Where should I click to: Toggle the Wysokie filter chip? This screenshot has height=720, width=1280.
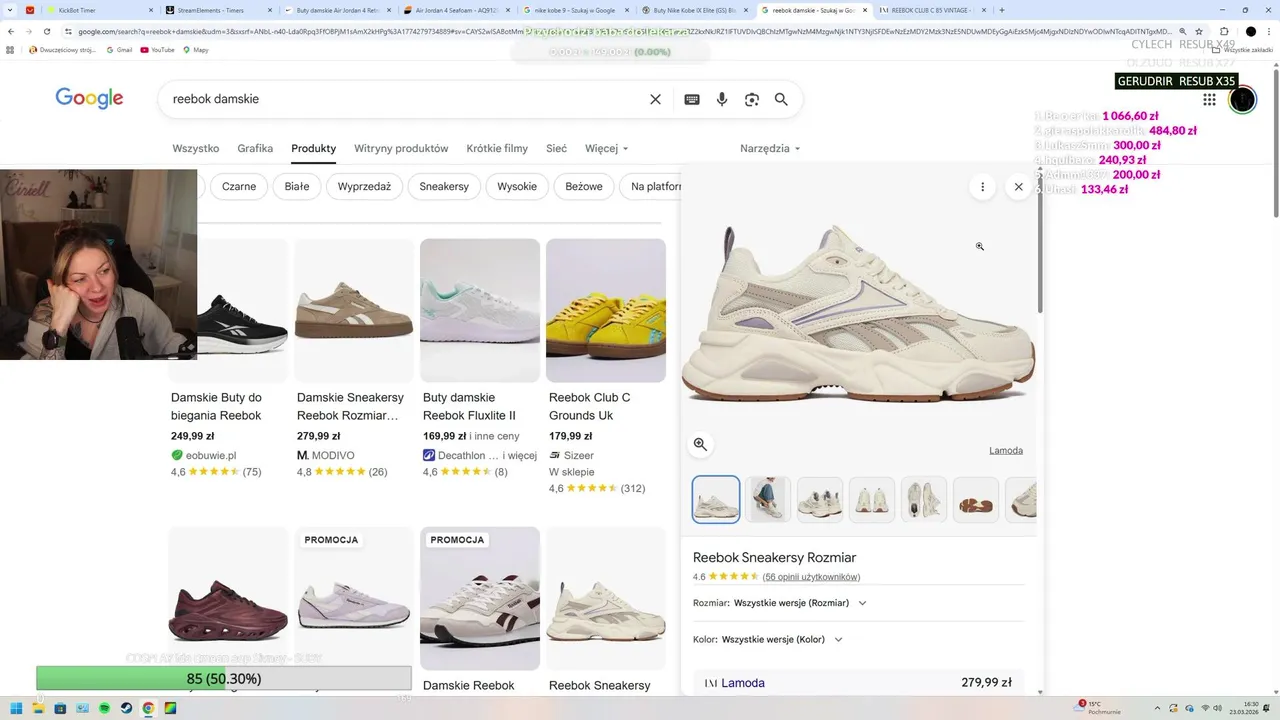[x=517, y=186]
